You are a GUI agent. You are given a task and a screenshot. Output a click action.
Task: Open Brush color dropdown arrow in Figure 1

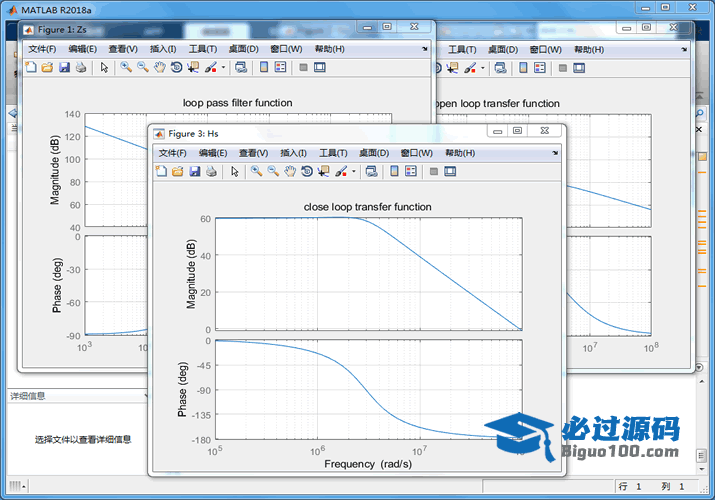(224, 68)
